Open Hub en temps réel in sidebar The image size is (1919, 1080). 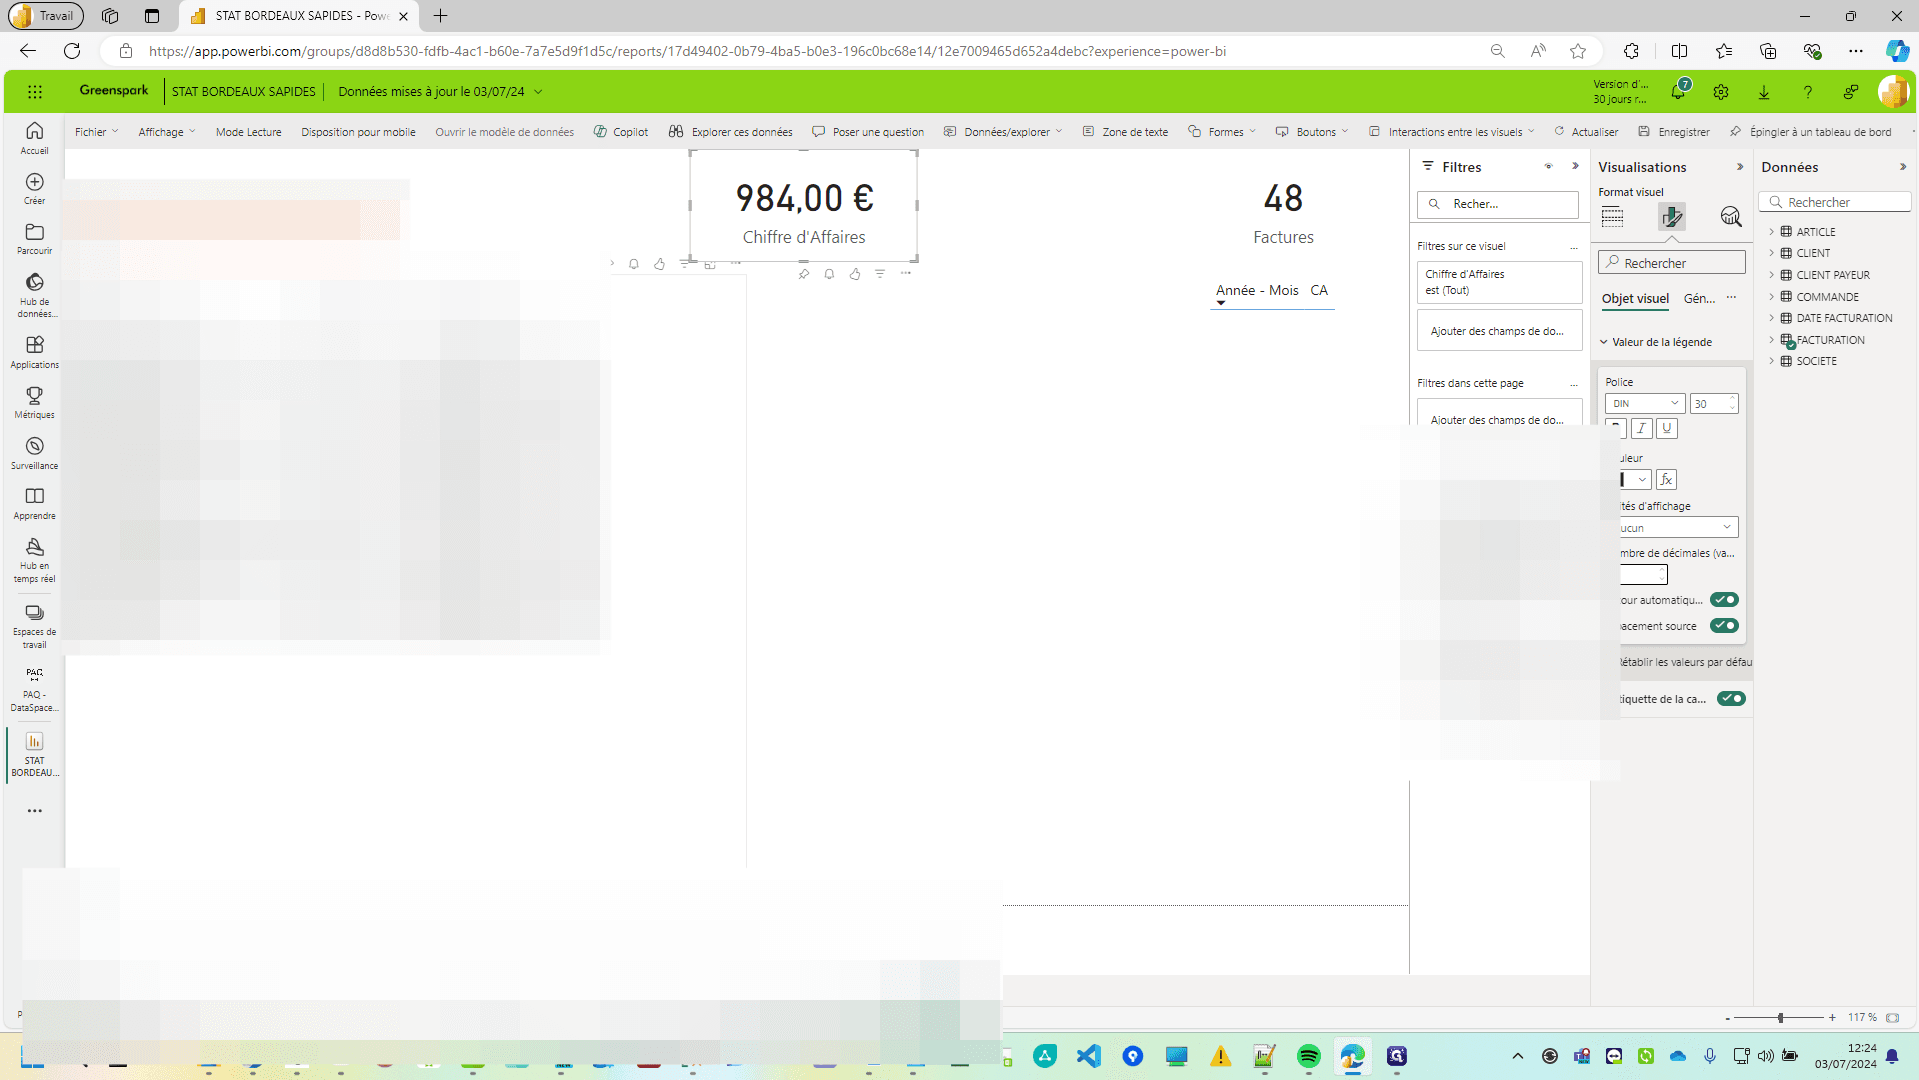click(34, 560)
